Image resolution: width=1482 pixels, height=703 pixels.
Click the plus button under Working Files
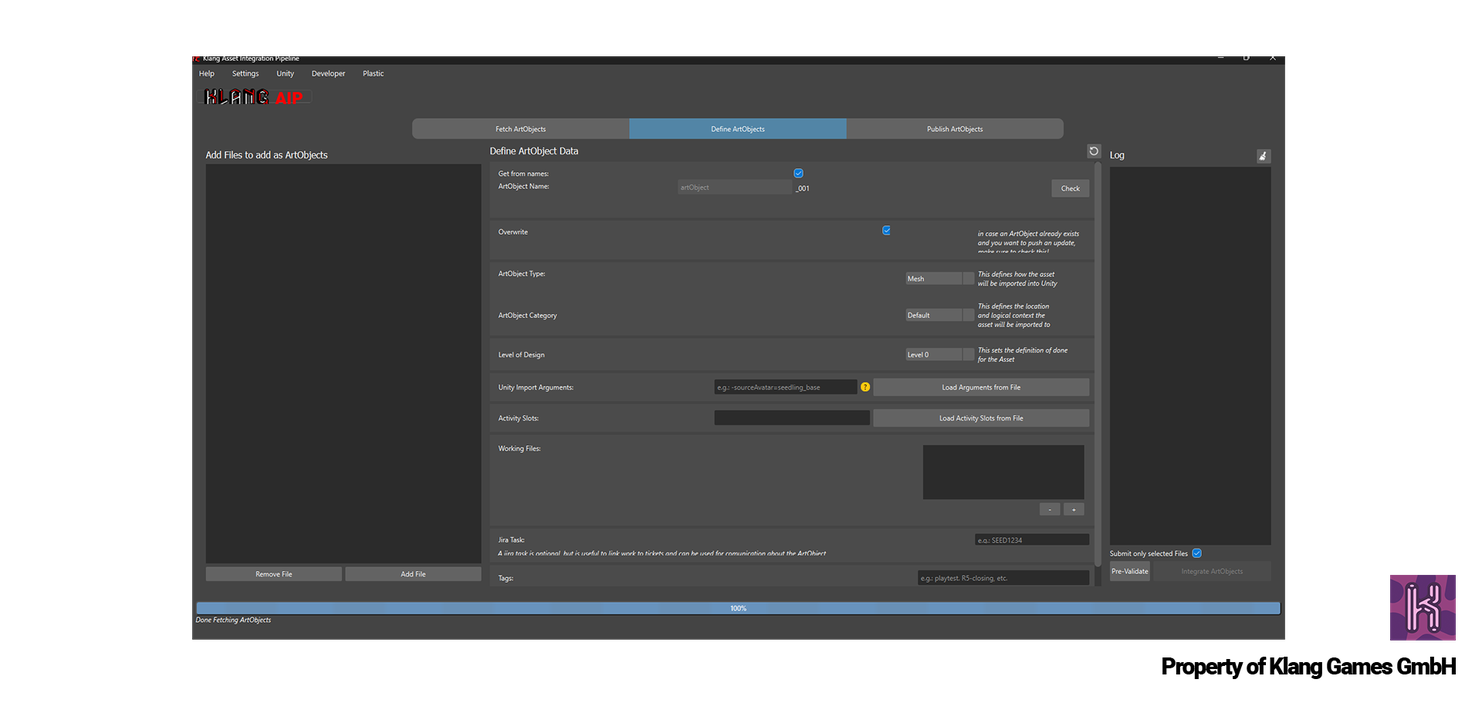(x=1073, y=509)
